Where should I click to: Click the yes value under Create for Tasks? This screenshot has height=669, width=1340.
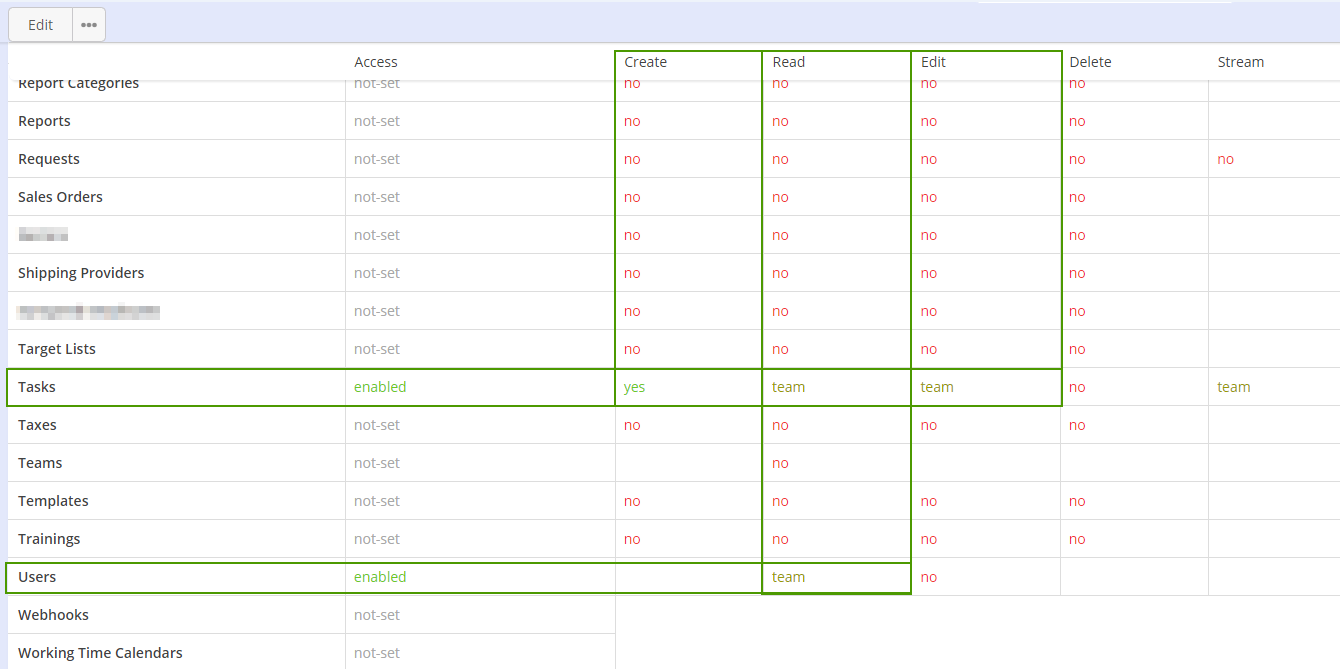click(x=635, y=387)
